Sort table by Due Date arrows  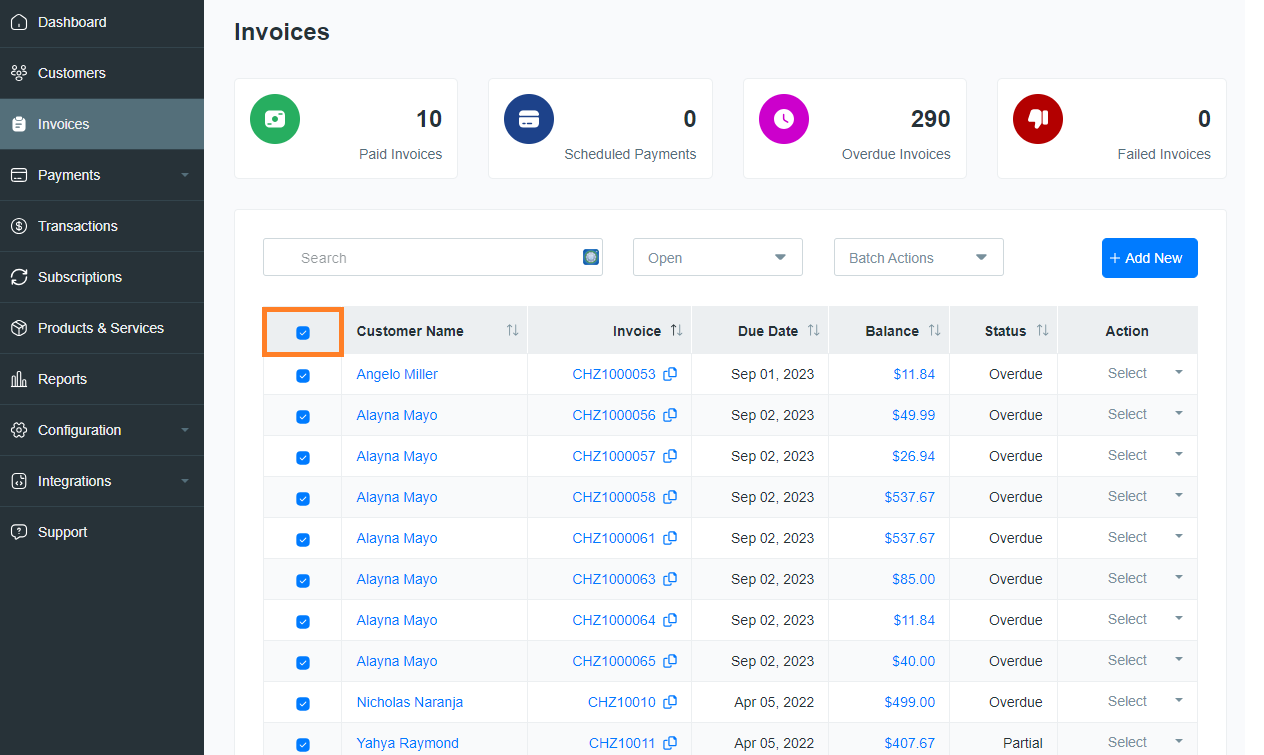[813, 331]
